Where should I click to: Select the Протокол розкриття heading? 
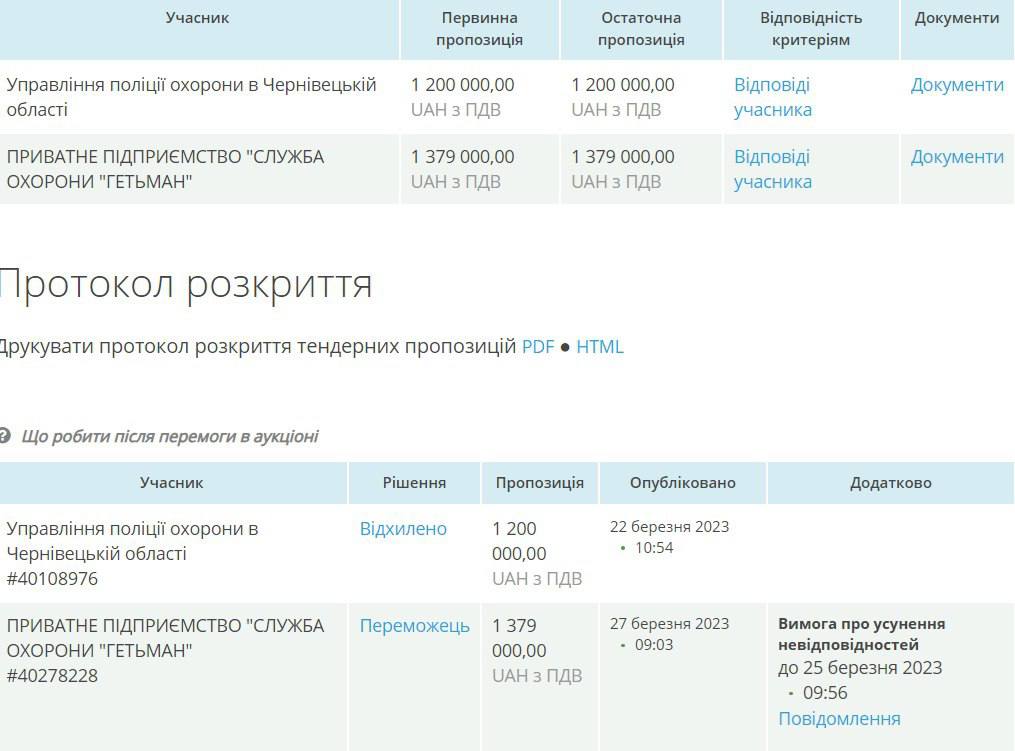point(185,285)
